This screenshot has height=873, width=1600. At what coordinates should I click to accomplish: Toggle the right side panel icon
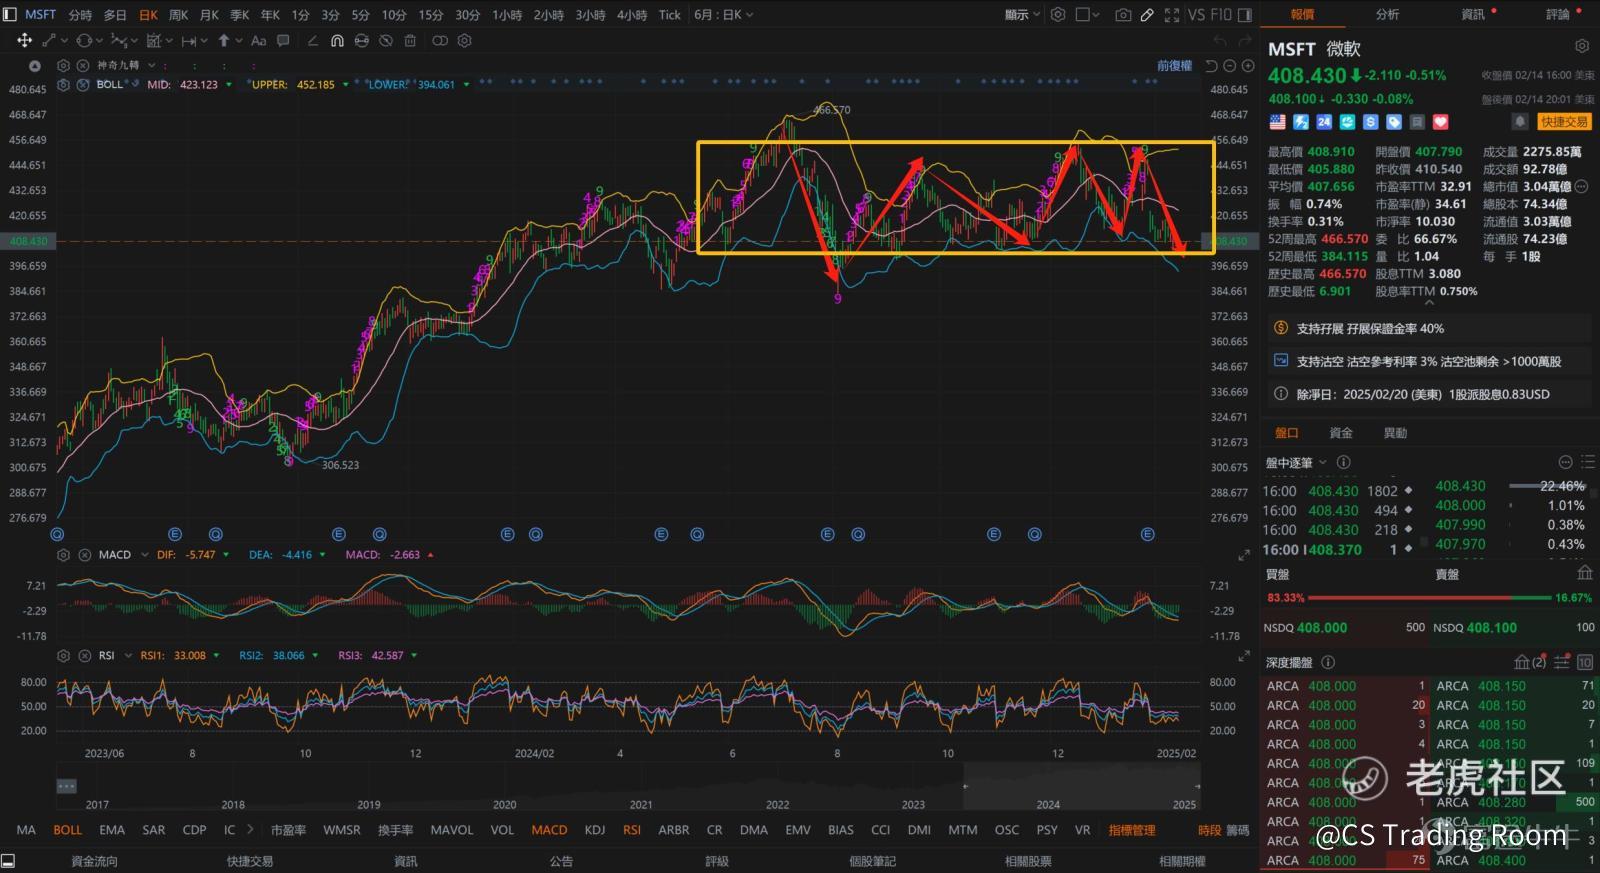tap(1245, 15)
